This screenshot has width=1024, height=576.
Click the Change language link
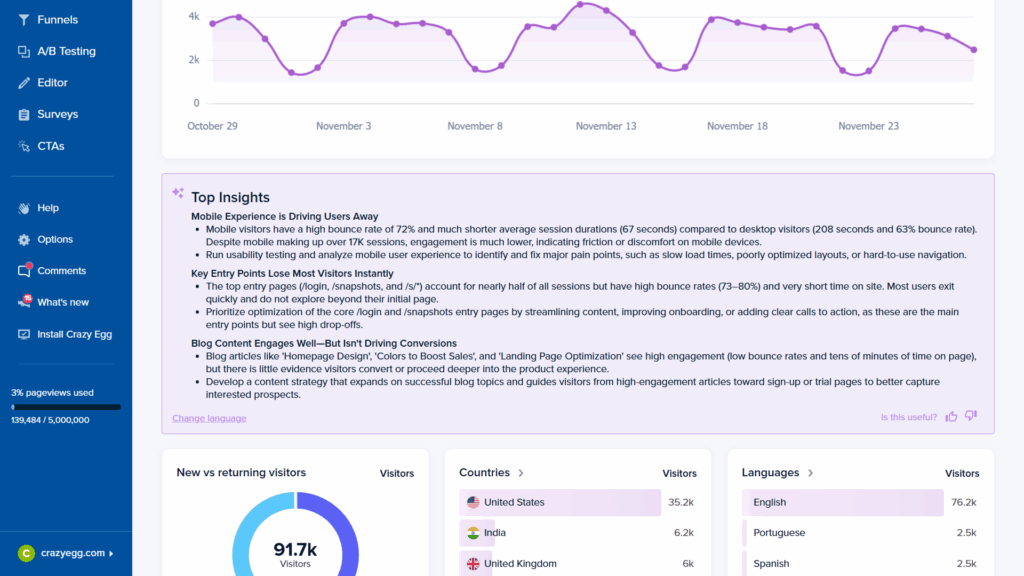209,418
